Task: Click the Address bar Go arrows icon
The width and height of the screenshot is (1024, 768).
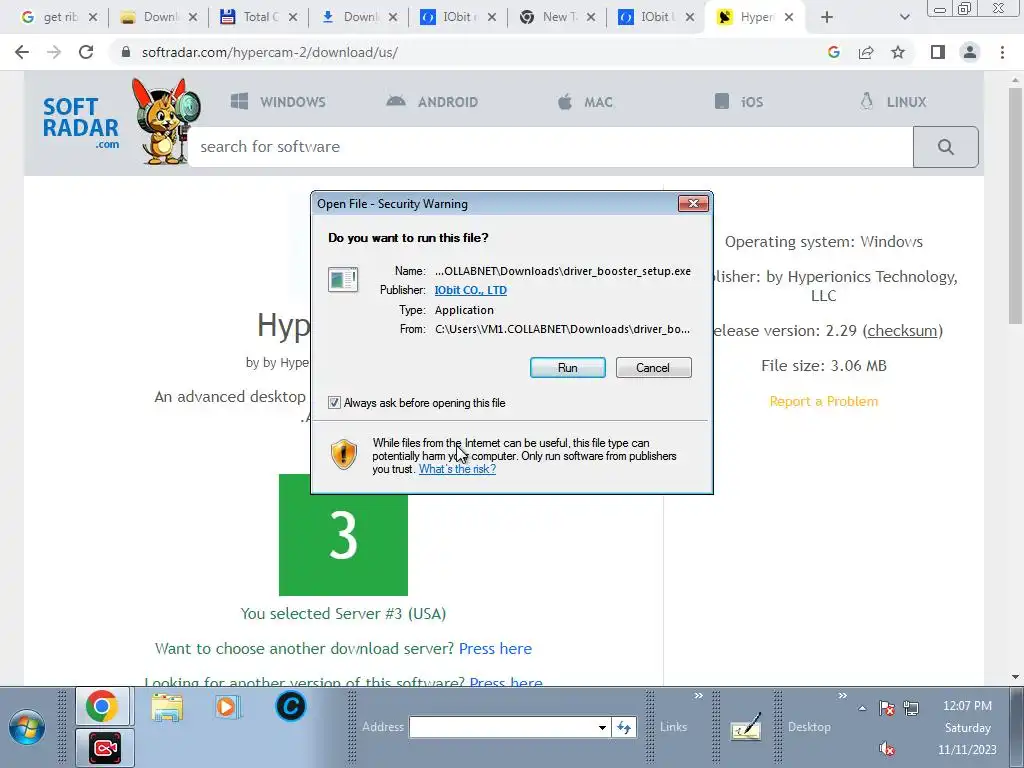Action: tap(624, 727)
